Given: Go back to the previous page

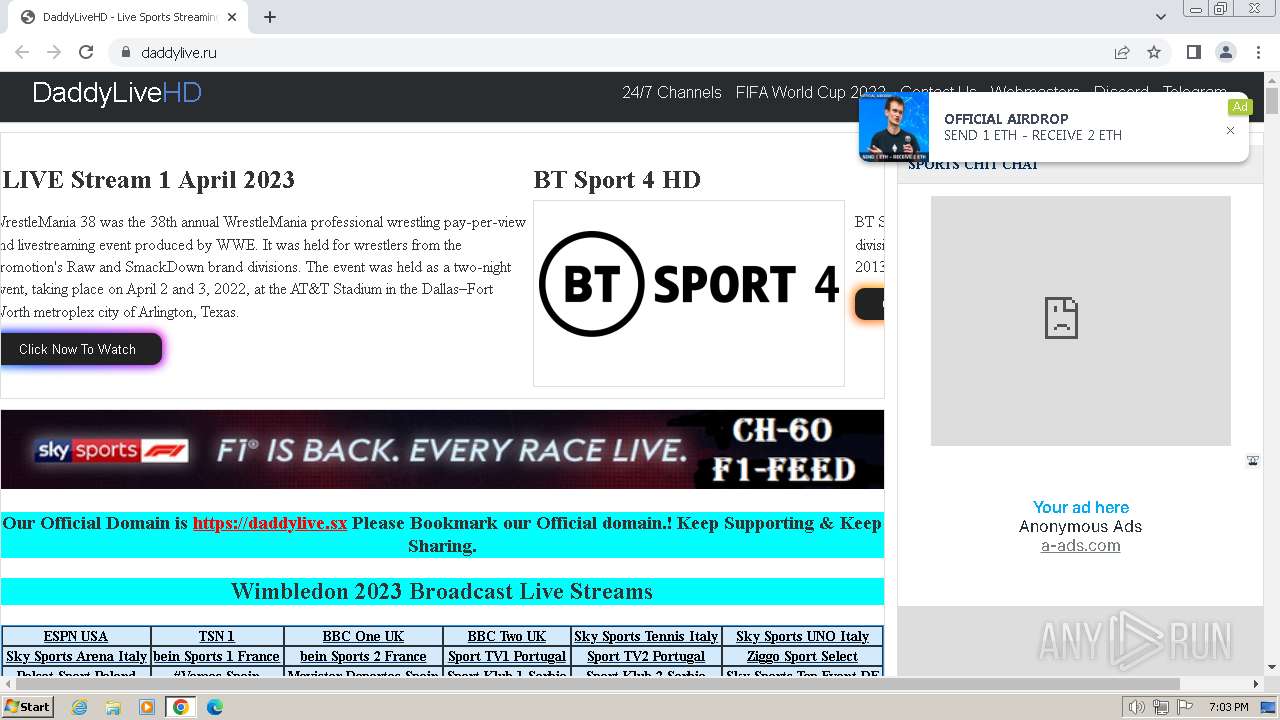Looking at the screenshot, I should point(22,52).
